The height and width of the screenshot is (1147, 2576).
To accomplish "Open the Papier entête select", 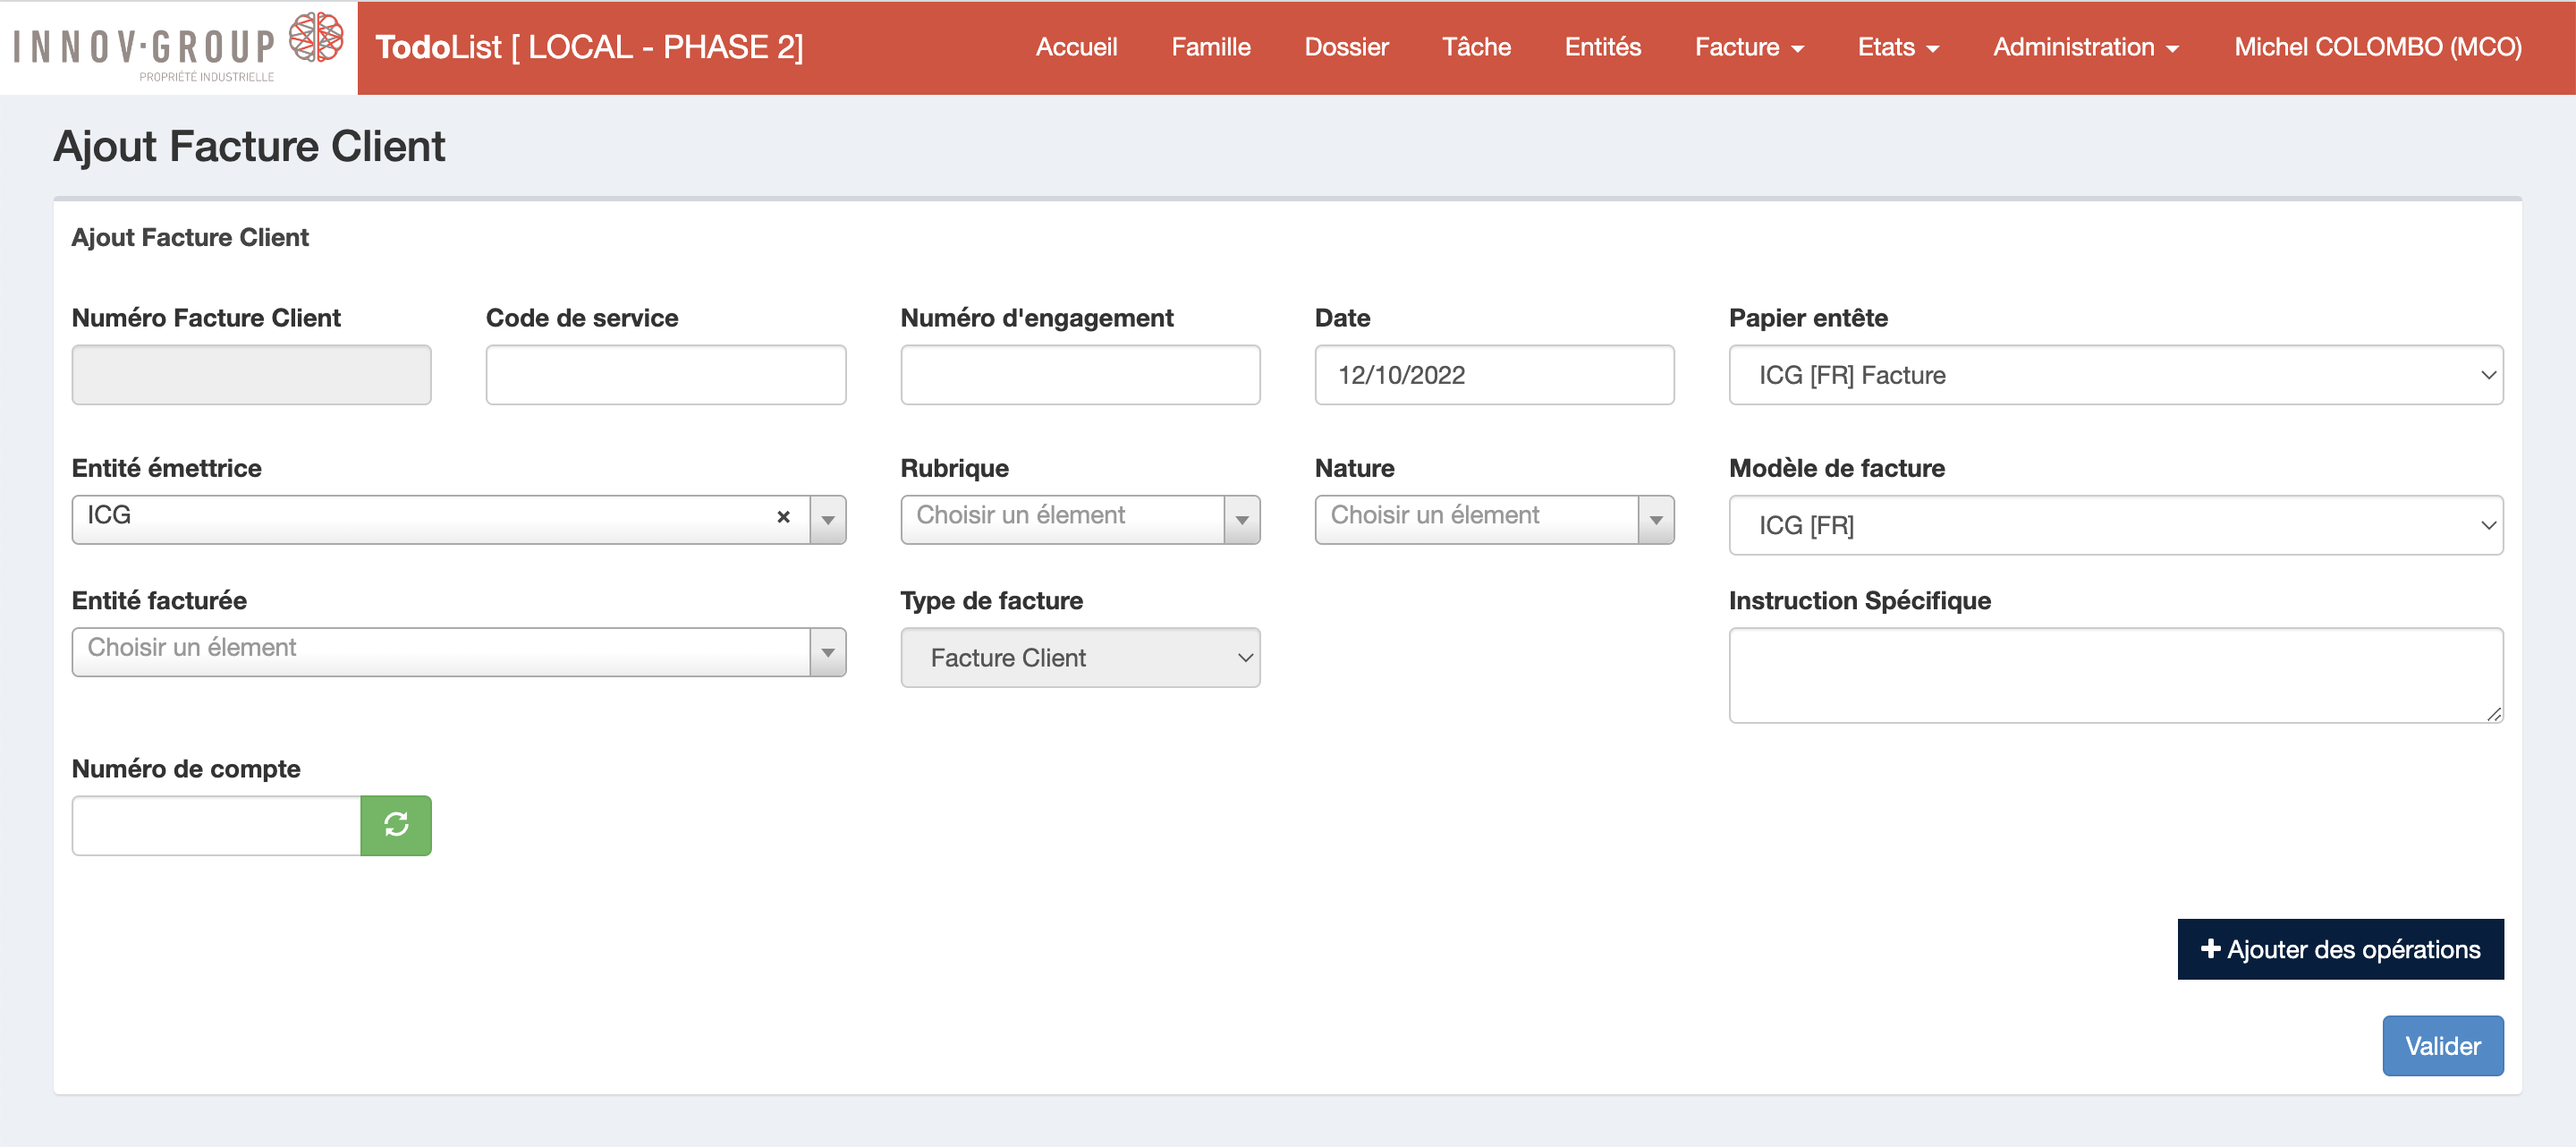I will click(2116, 375).
